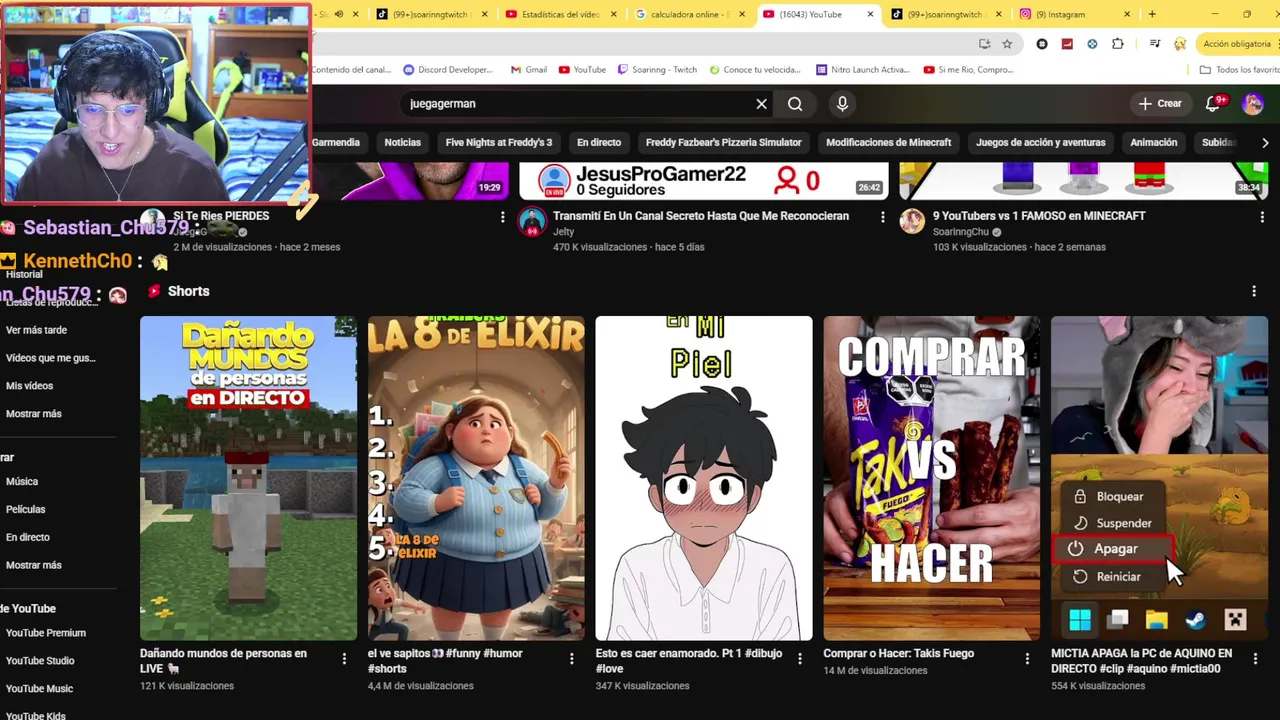Open the browser profile avatar
Screen dimensions: 1280x720
(1180, 44)
